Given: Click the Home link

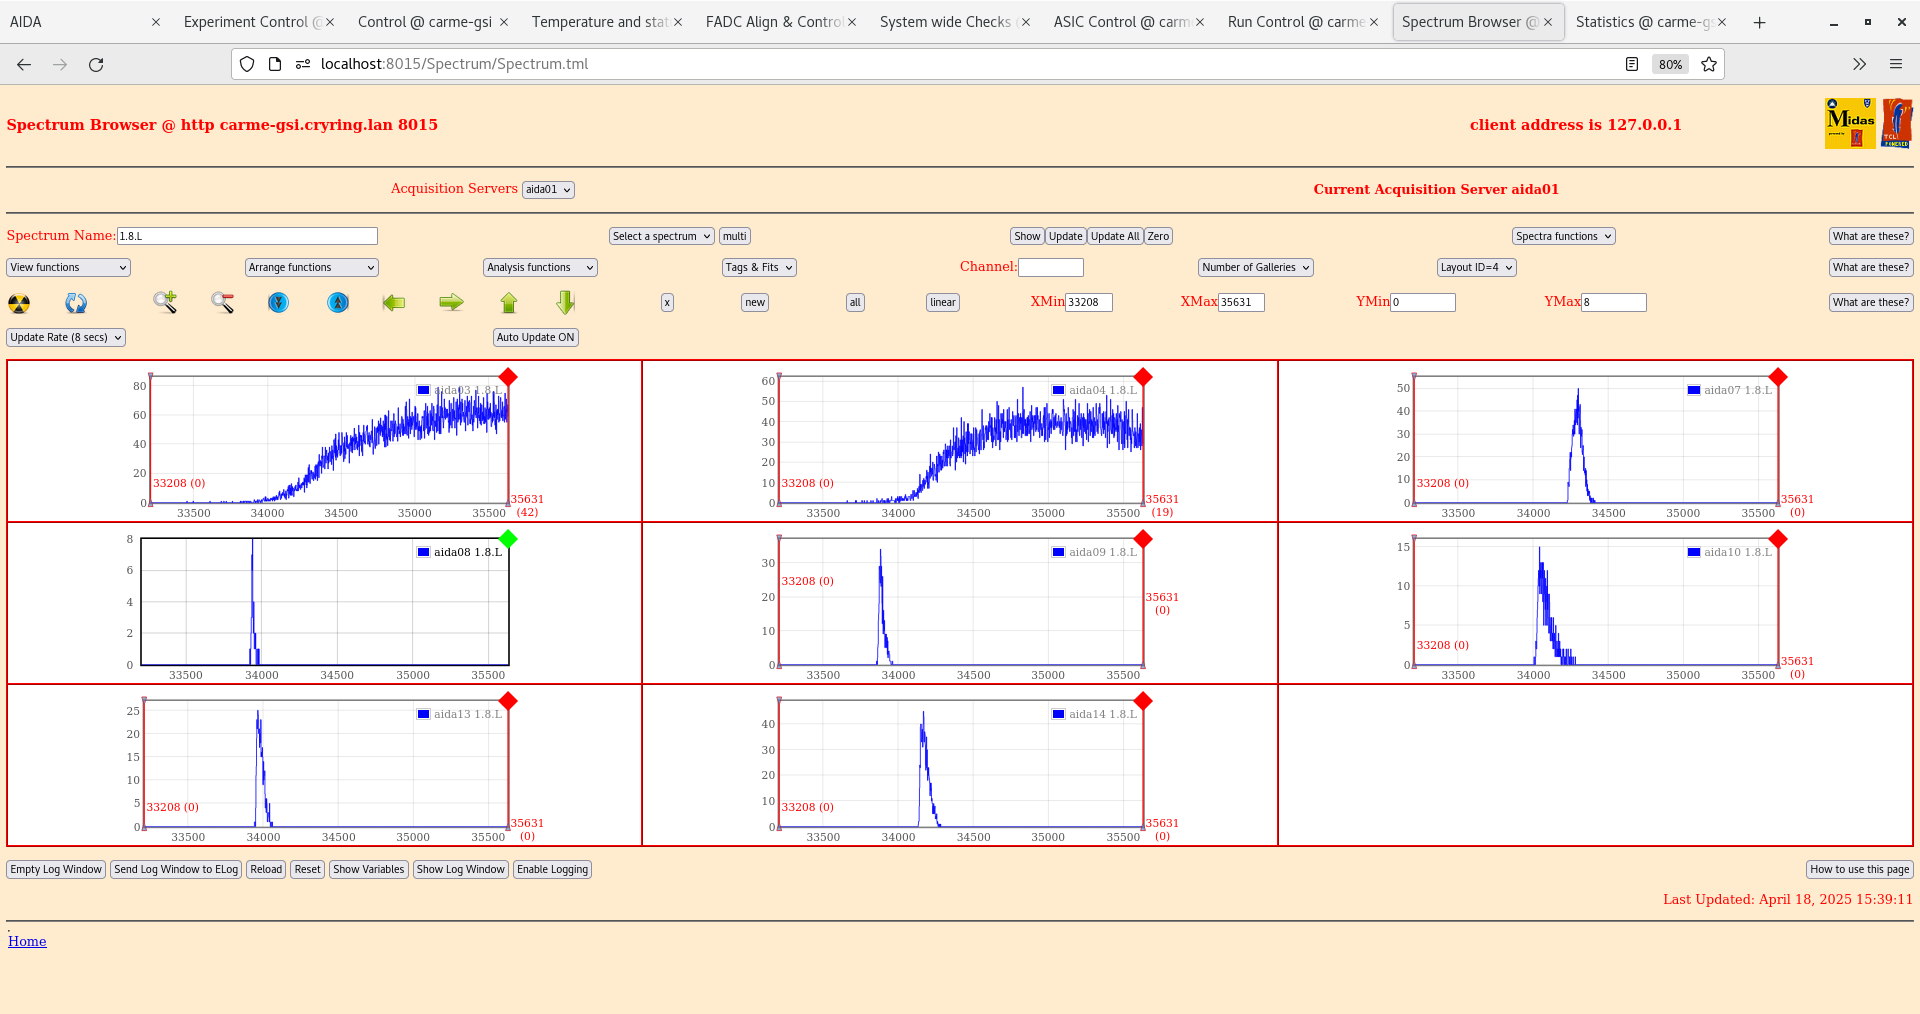Looking at the screenshot, I should (27, 941).
